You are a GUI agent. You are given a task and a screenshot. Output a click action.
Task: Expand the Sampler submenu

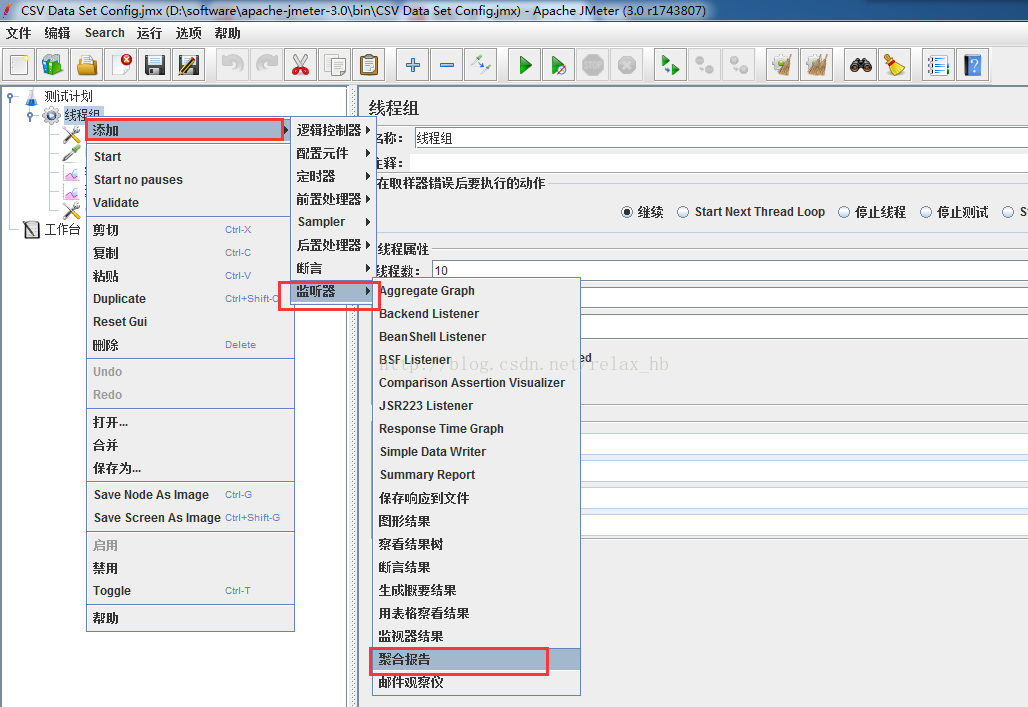tap(333, 222)
